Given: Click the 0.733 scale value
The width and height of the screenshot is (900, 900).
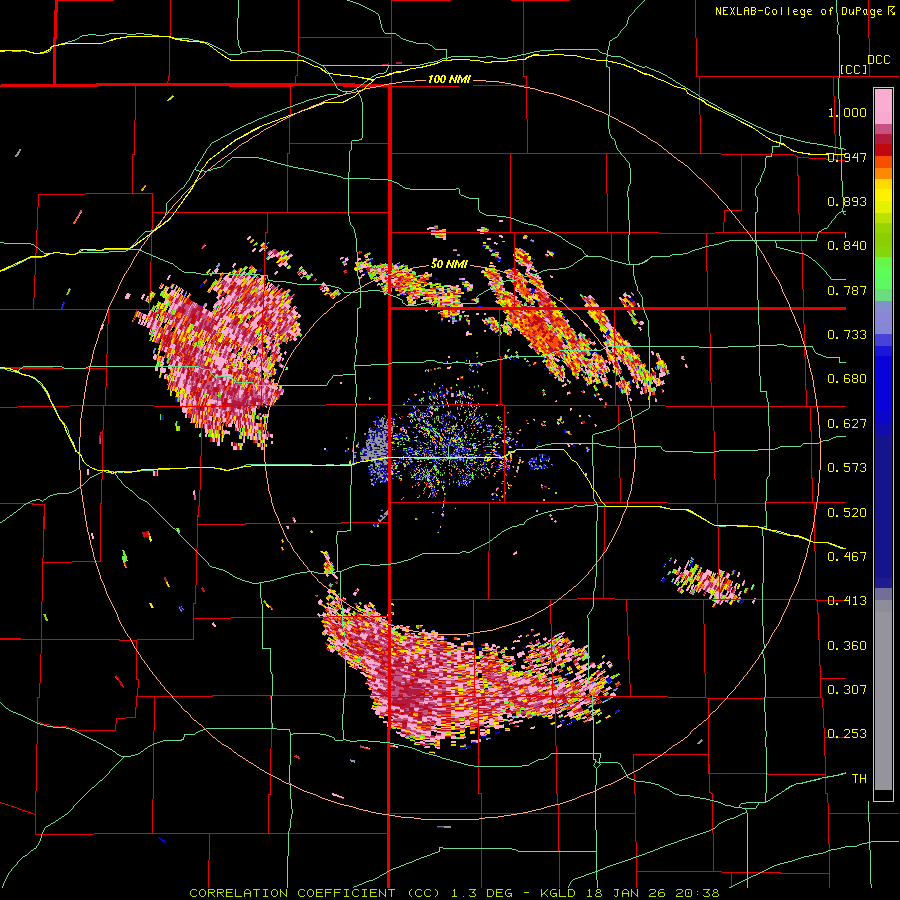Looking at the screenshot, I should 847,335.
